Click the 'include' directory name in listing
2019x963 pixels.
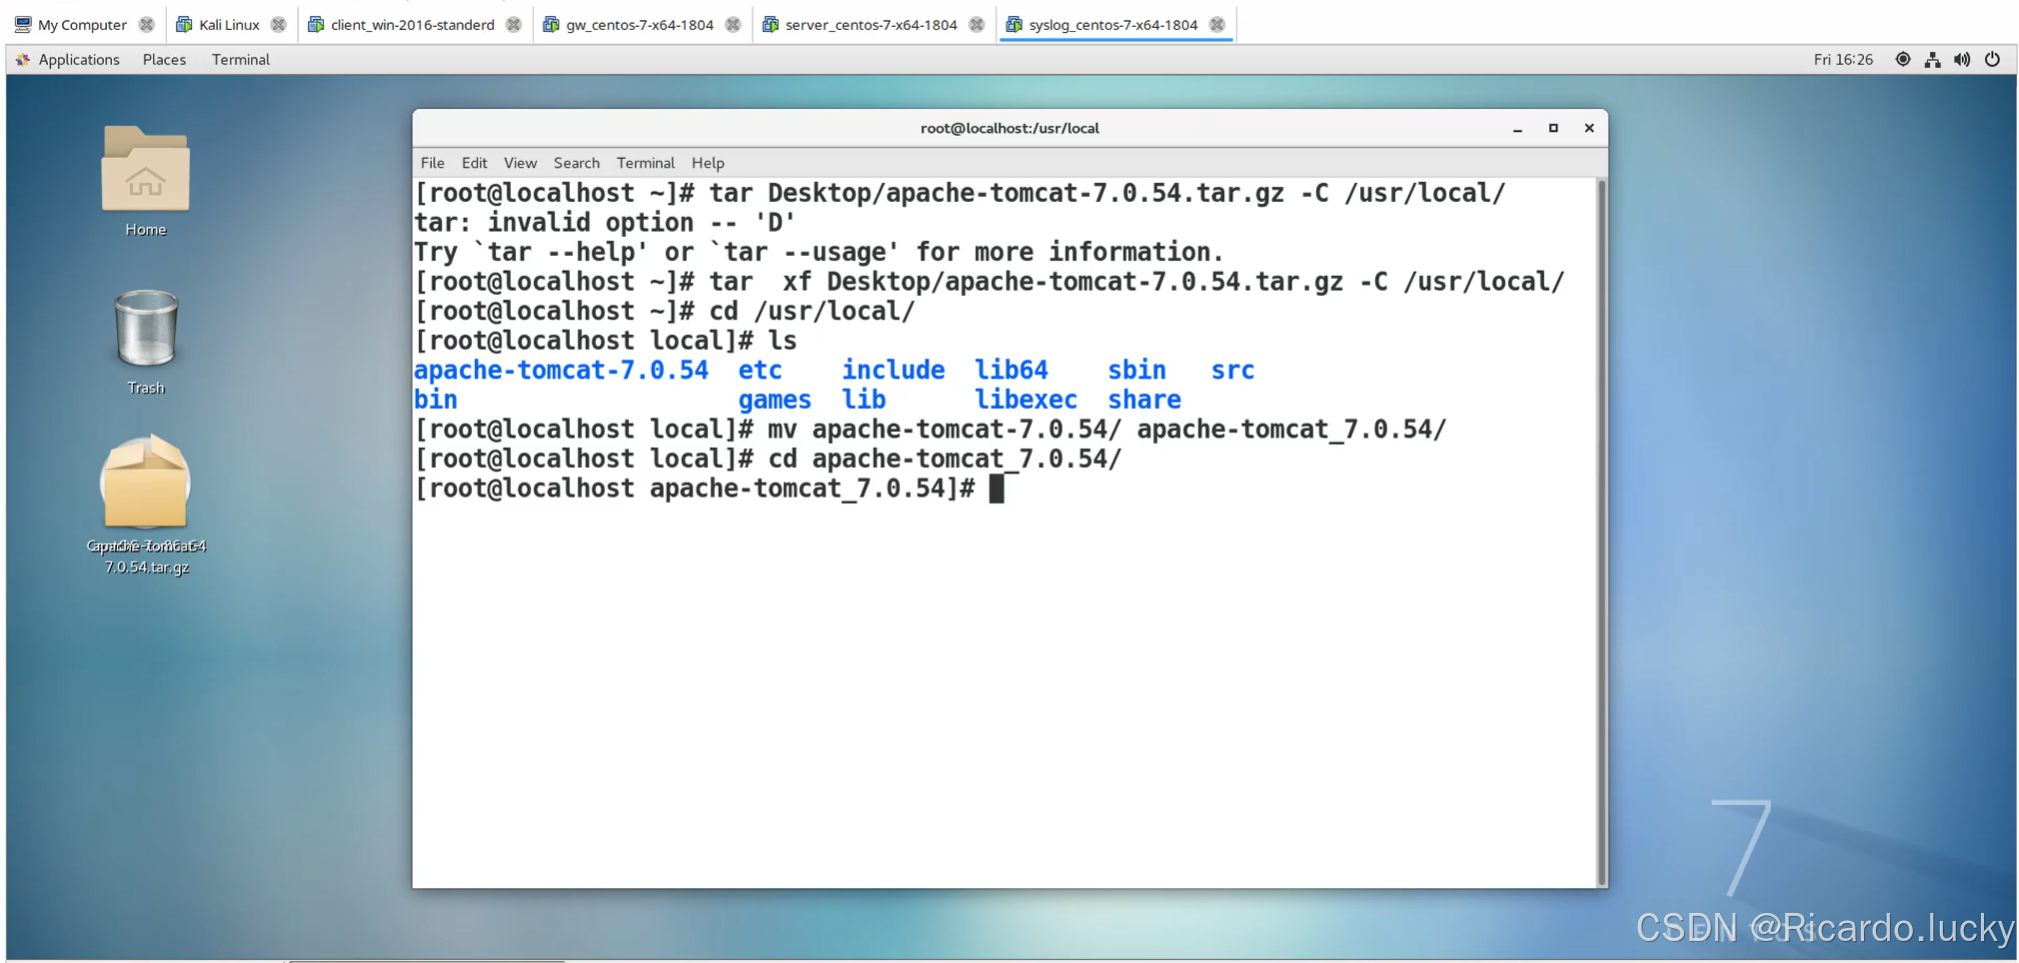tap(893, 370)
